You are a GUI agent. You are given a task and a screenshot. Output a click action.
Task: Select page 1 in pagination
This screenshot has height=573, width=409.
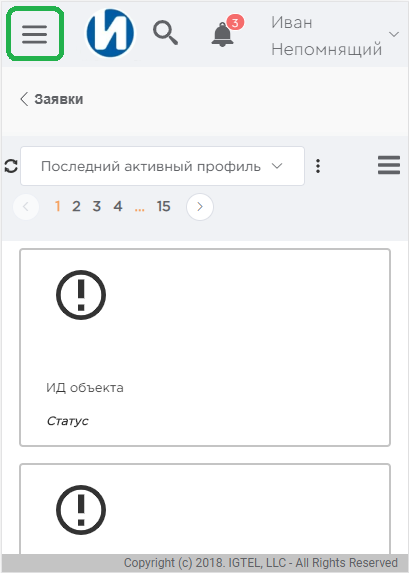tap(57, 206)
